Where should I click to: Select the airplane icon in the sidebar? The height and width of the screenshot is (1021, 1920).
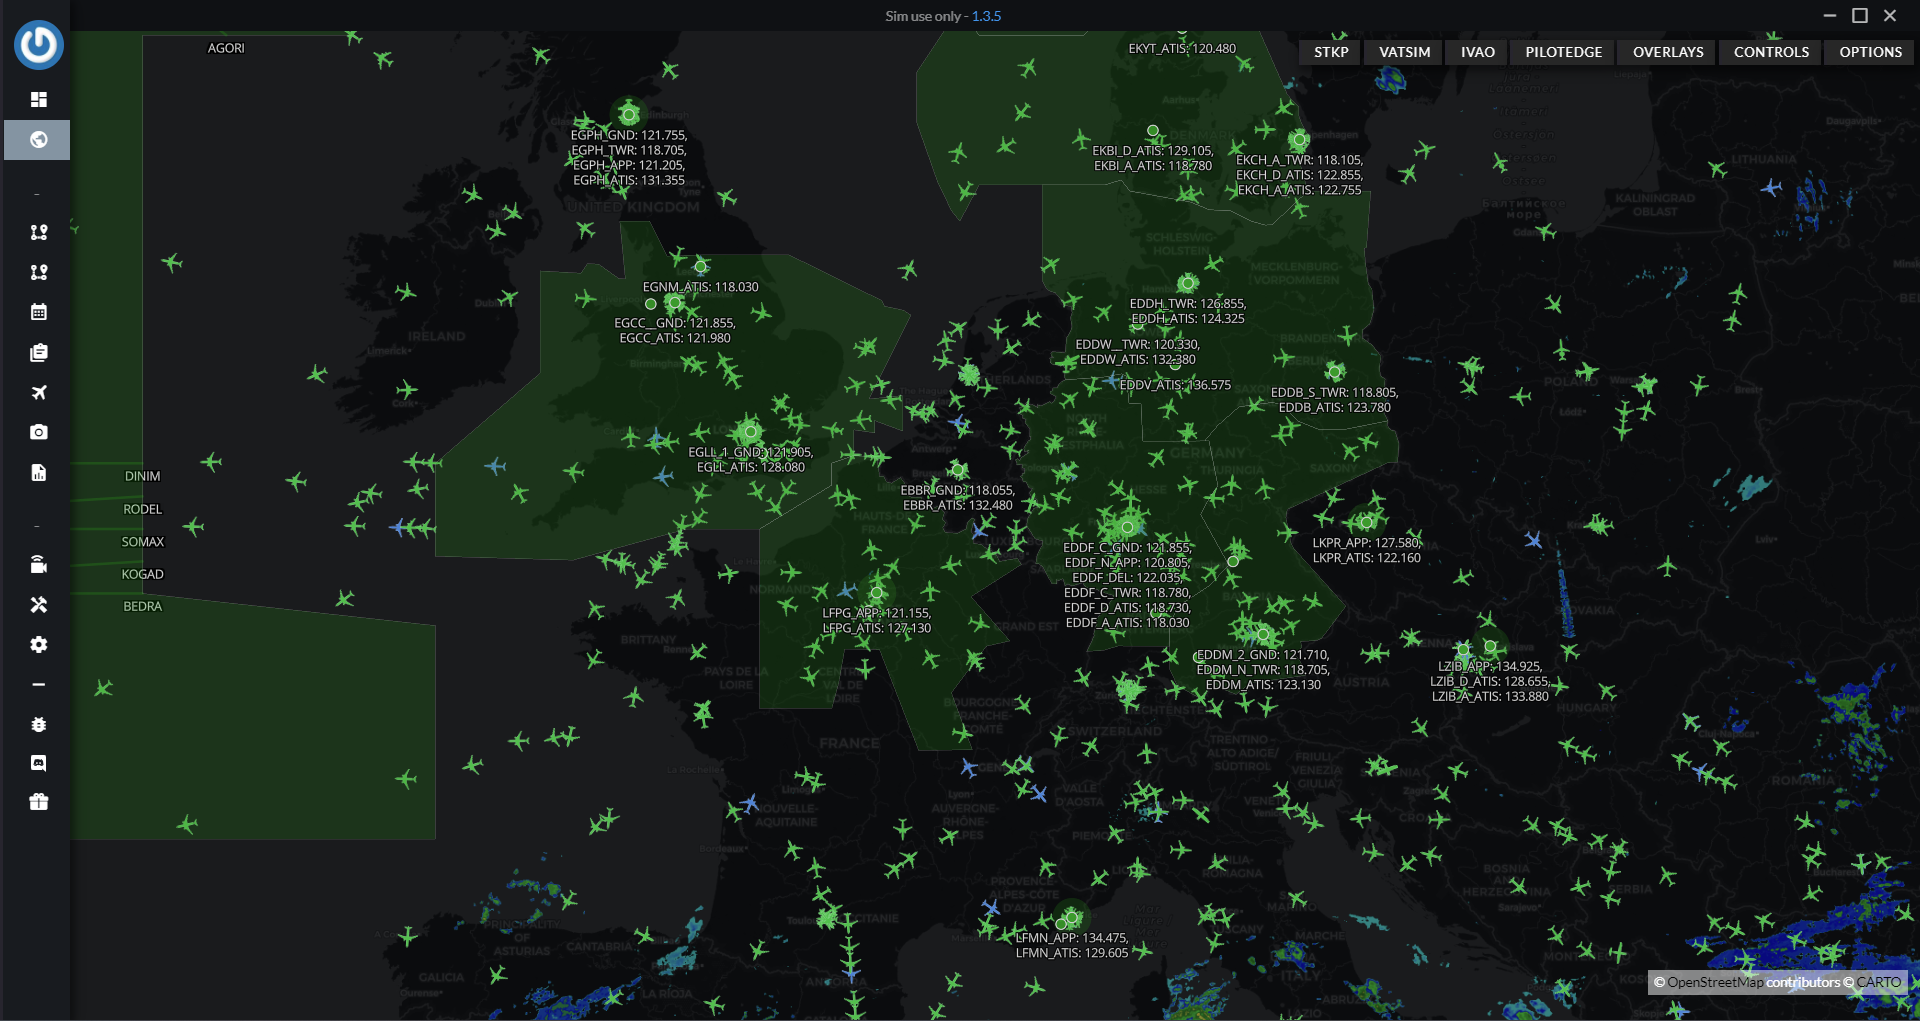pos(38,392)
